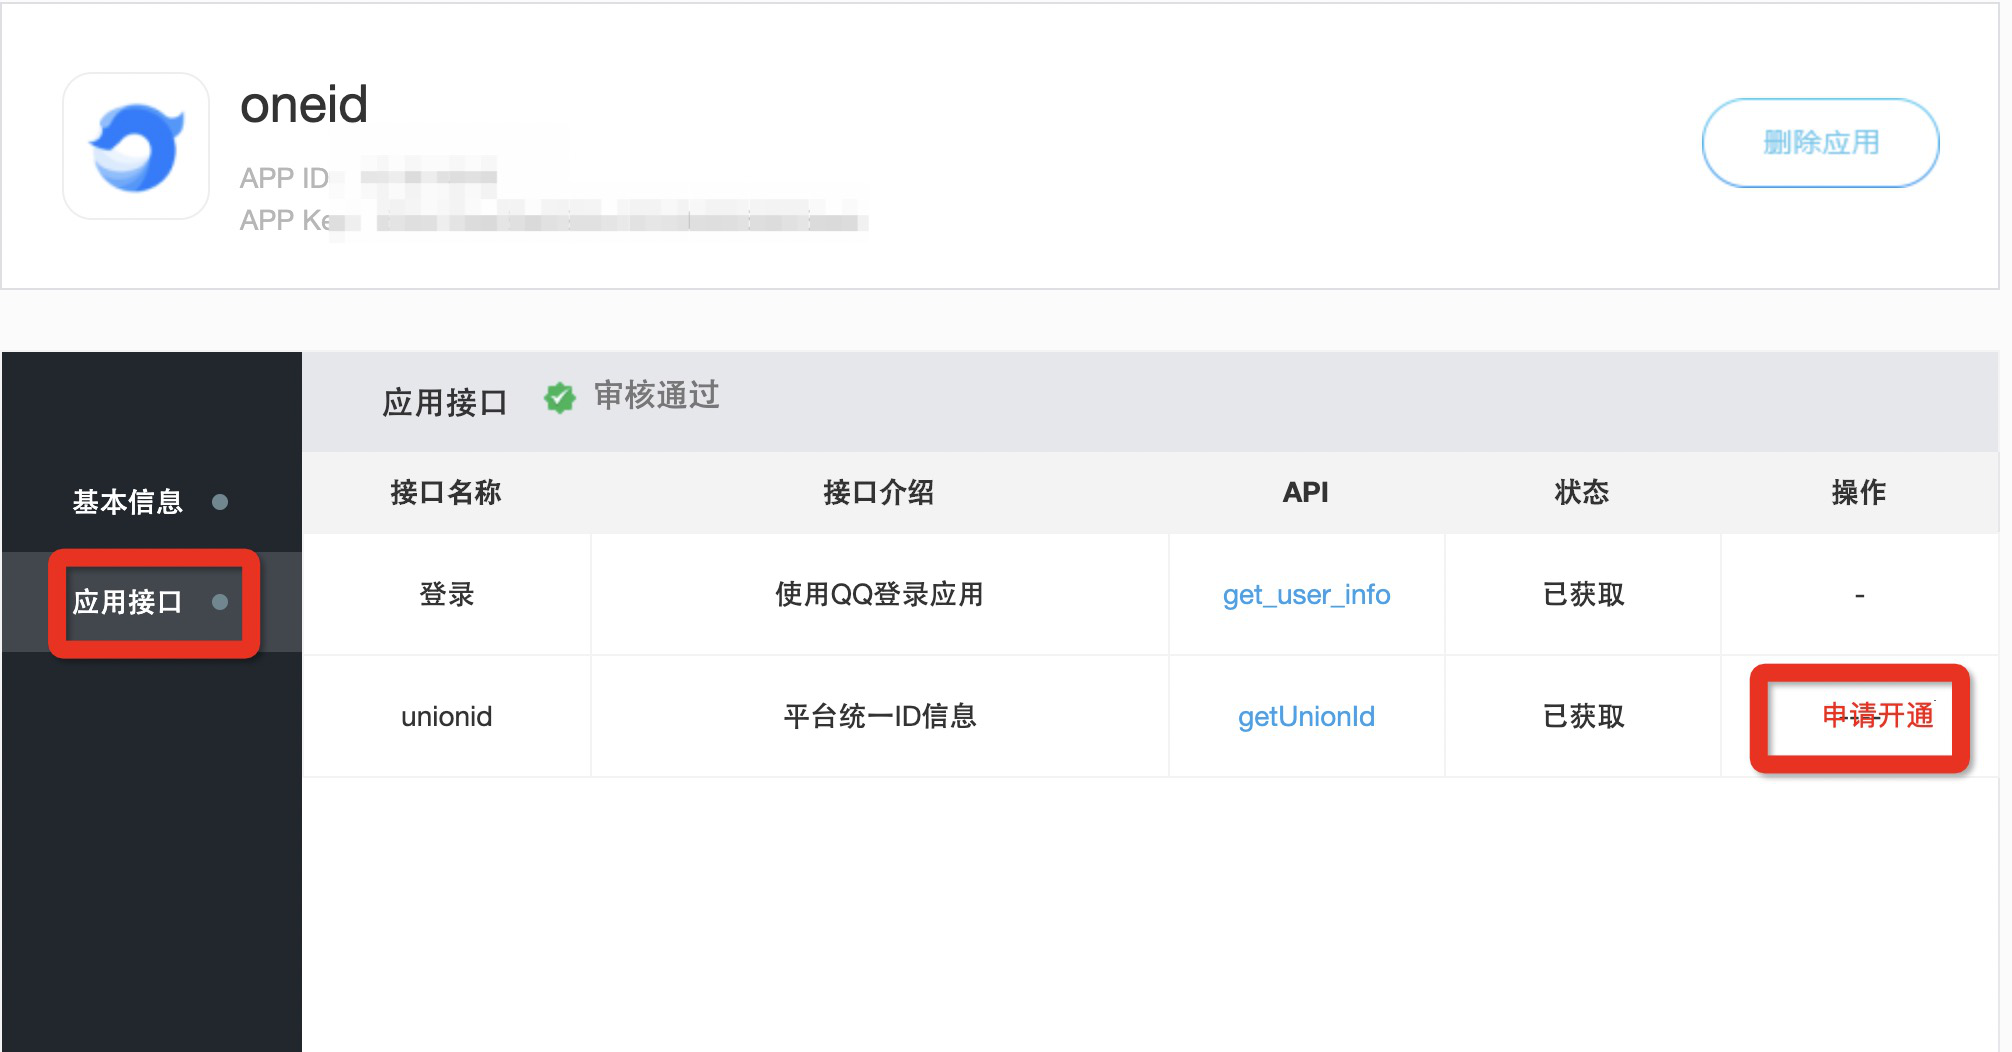Viewport: 2012px width, 1052px height.
Task: Click the 接口介绍 column header
Action: (x=878, y=492)
